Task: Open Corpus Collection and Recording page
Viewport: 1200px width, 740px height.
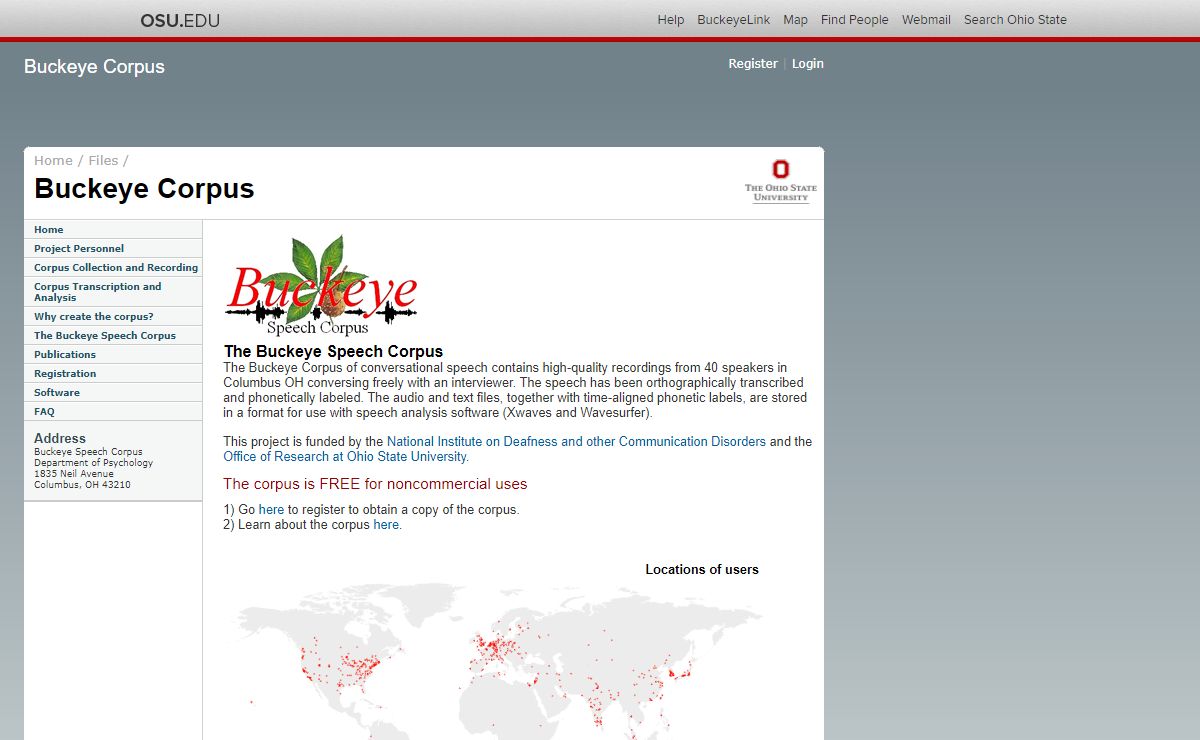Action: pos(113,268)
